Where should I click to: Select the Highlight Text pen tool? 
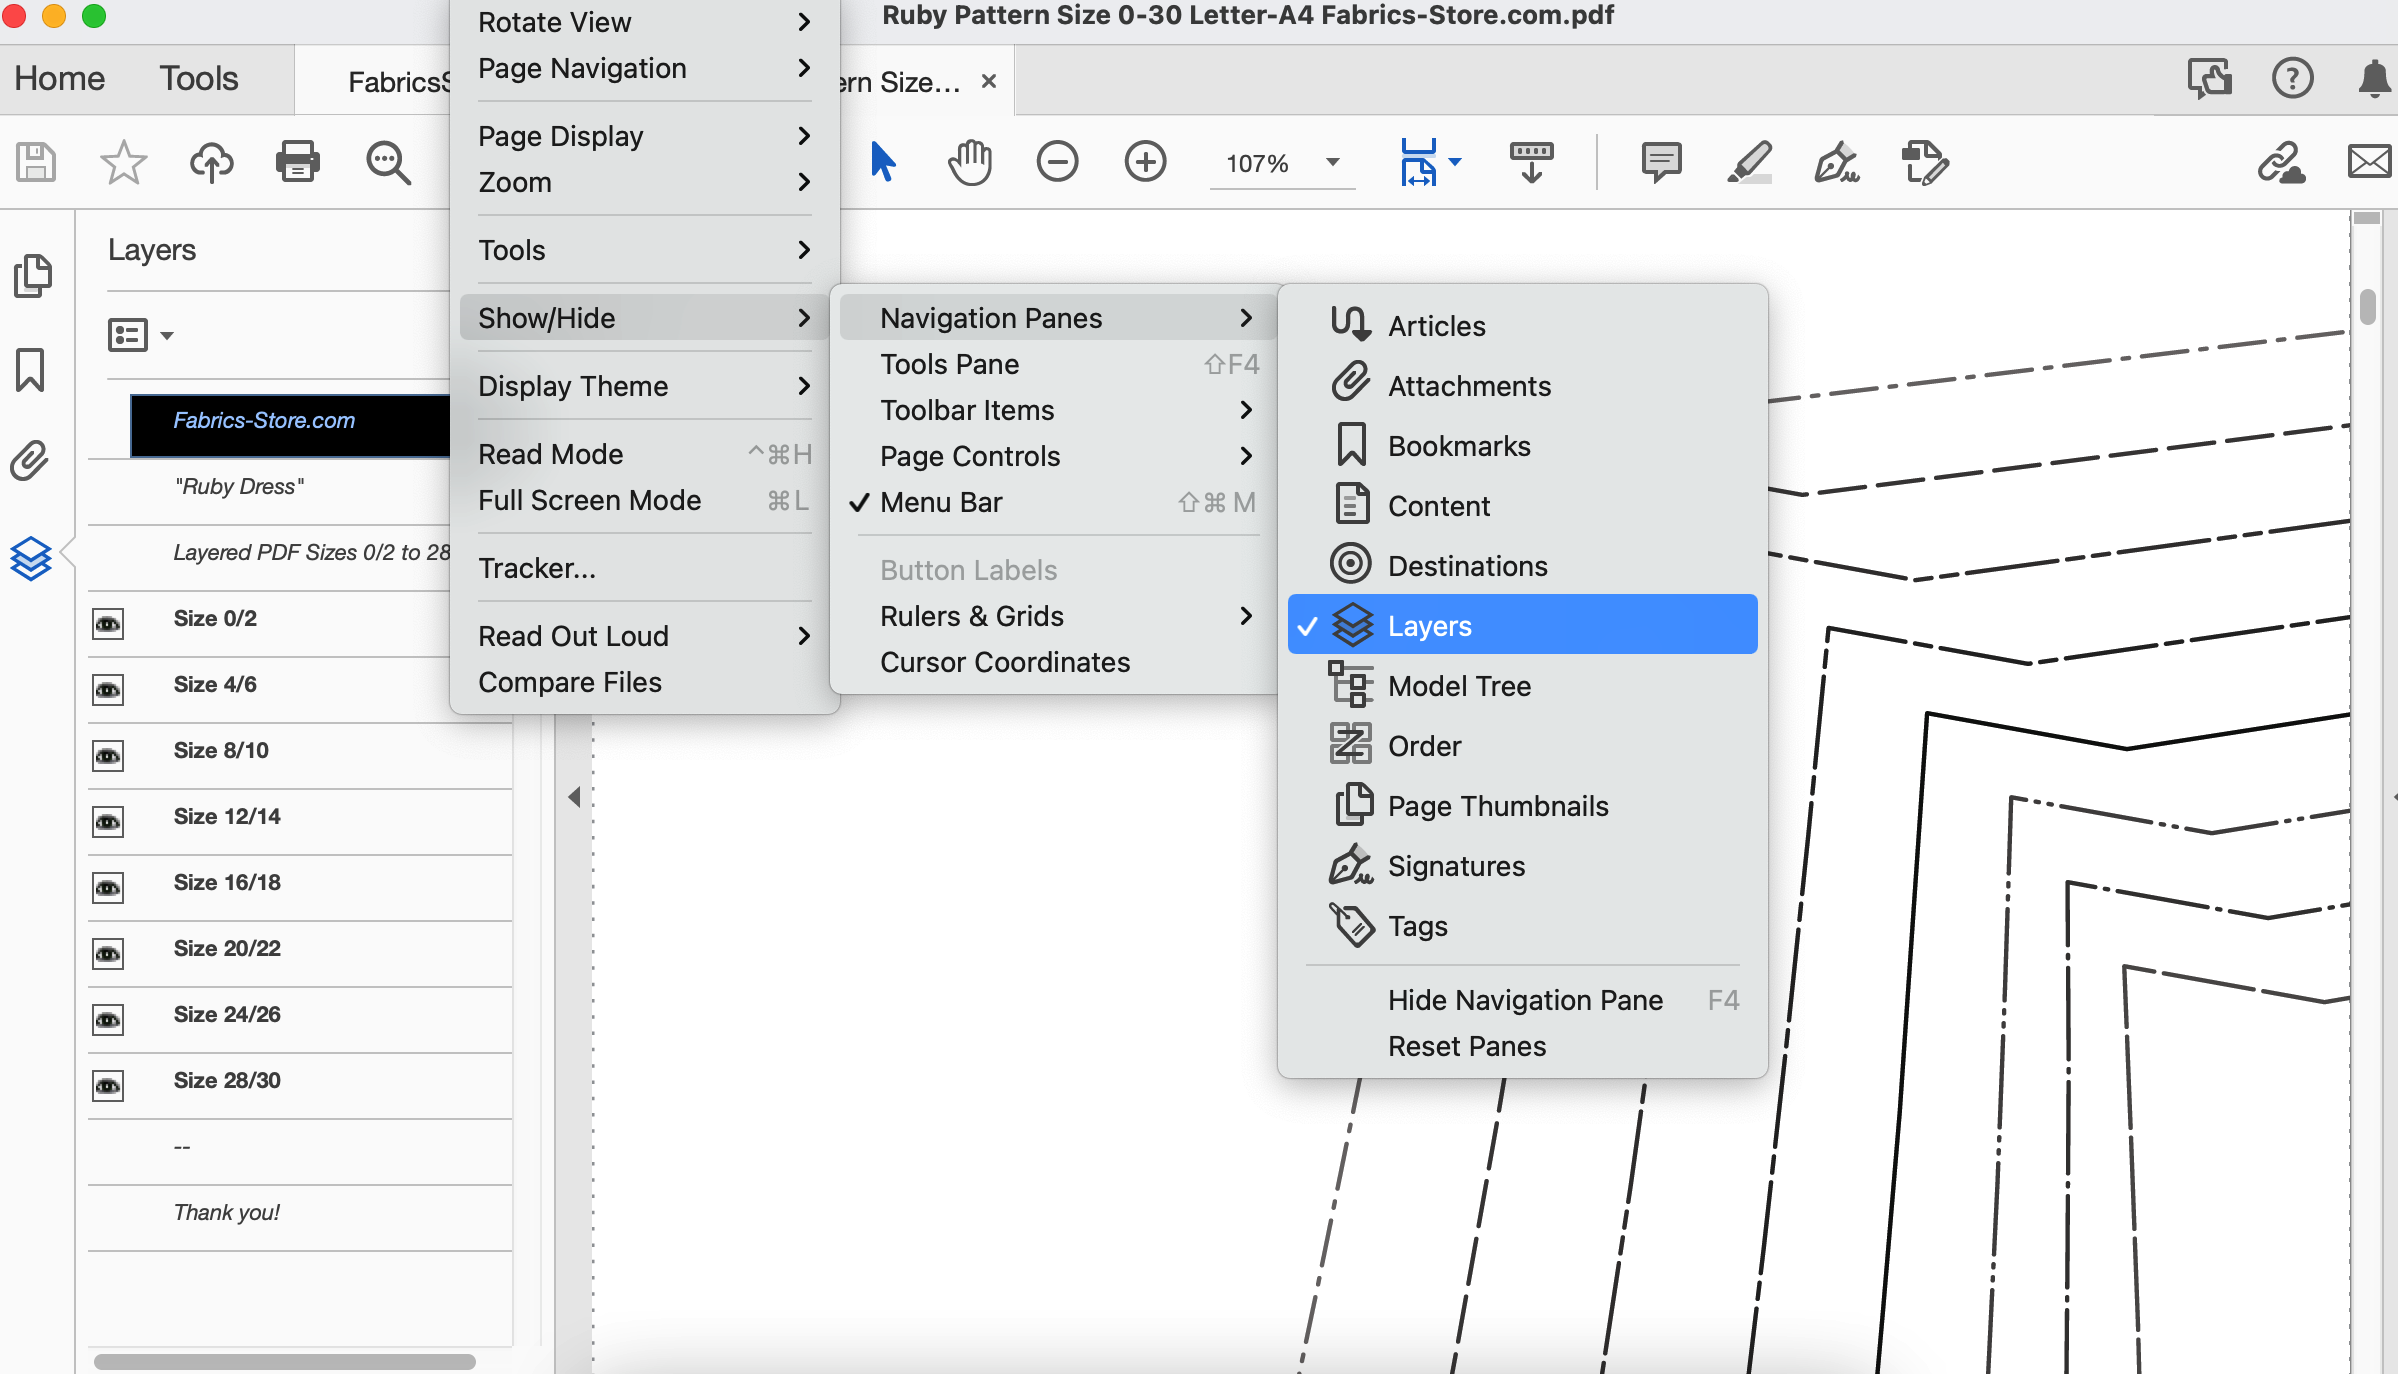tap(1749, 161)
